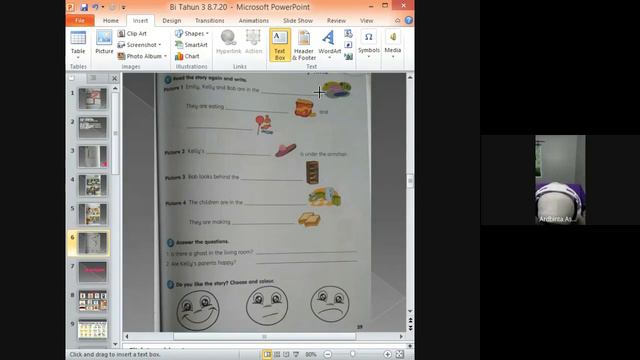The width and height of the screenshot is (640, 360).
Task: Select slide 9 thumbnail
Action: coord(93,330)
